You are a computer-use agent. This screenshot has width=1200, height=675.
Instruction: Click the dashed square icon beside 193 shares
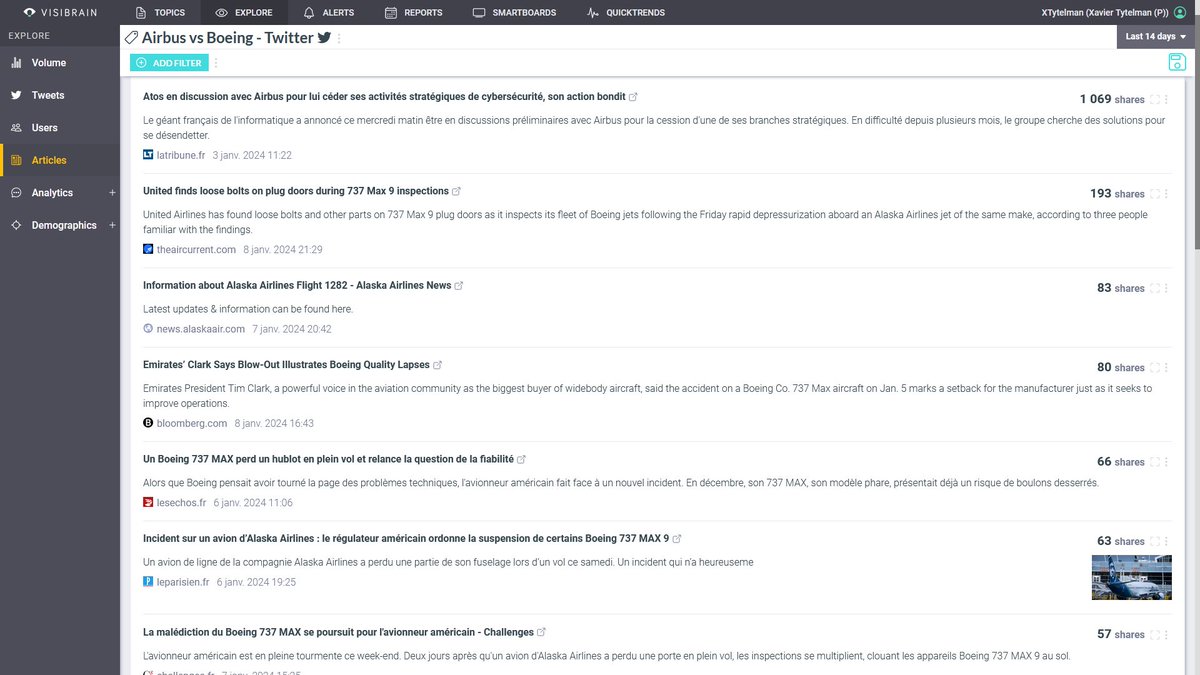pyautogui.click(x=1155, y=194)
